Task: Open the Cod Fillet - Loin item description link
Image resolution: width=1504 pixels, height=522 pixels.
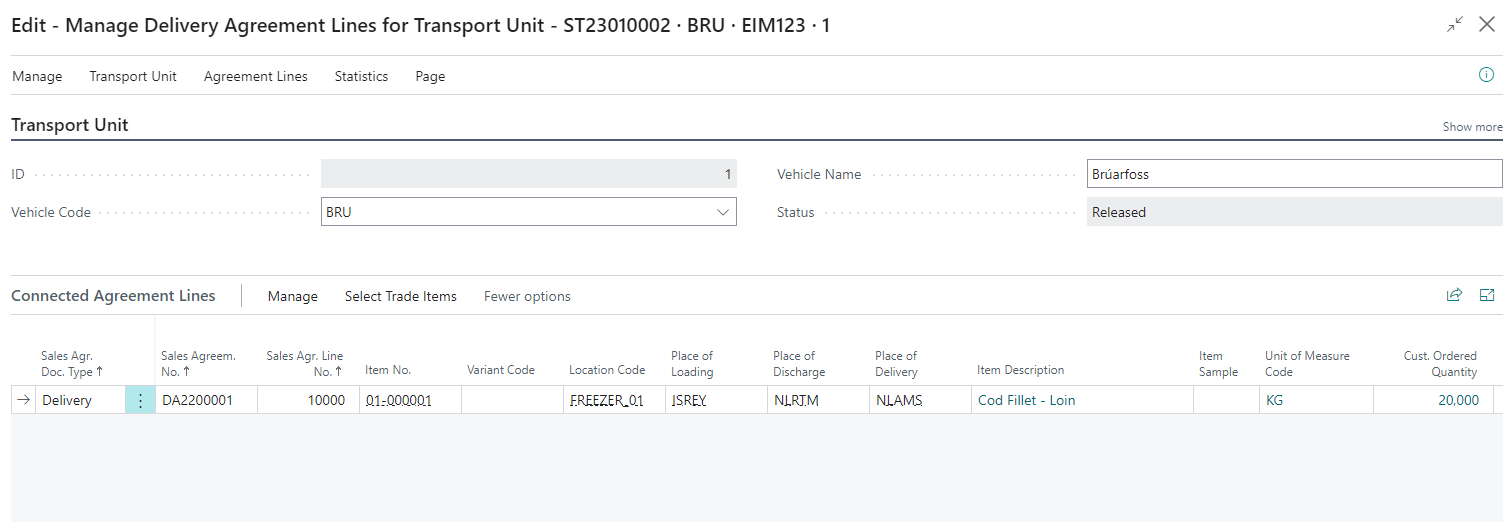Action: pos(1026,400)
